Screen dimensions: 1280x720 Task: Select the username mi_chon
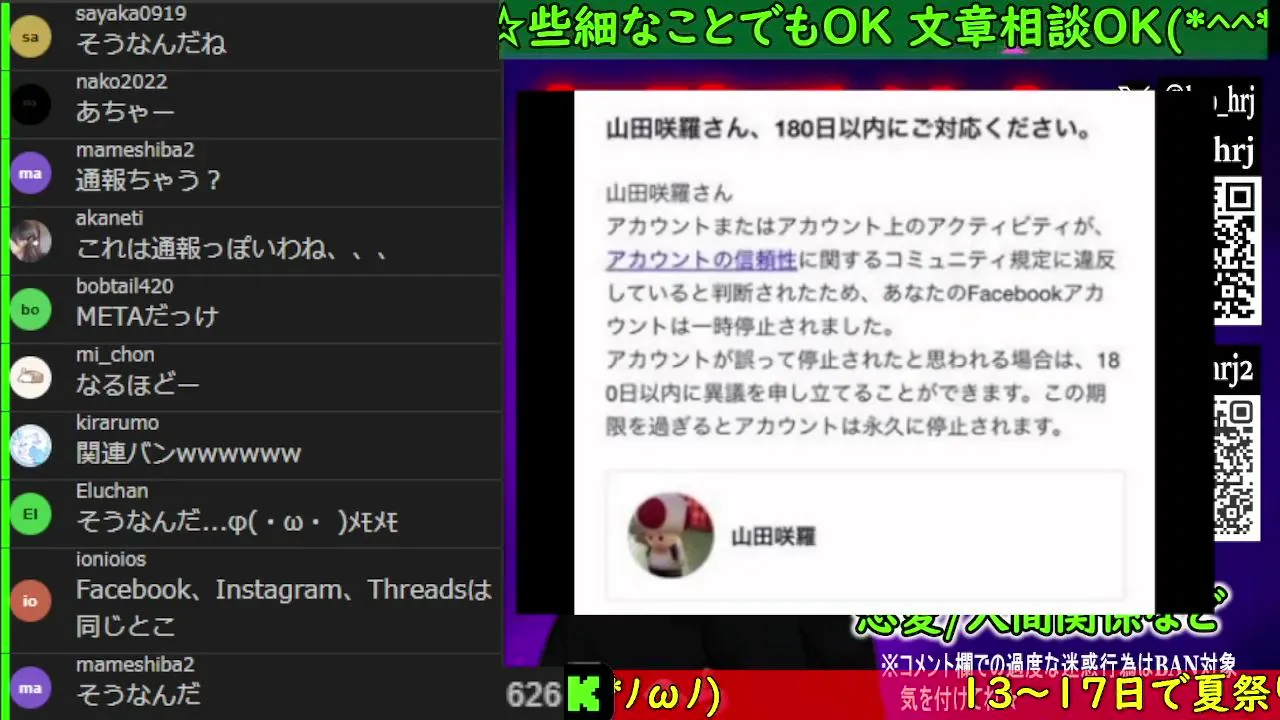coord(115,354)
